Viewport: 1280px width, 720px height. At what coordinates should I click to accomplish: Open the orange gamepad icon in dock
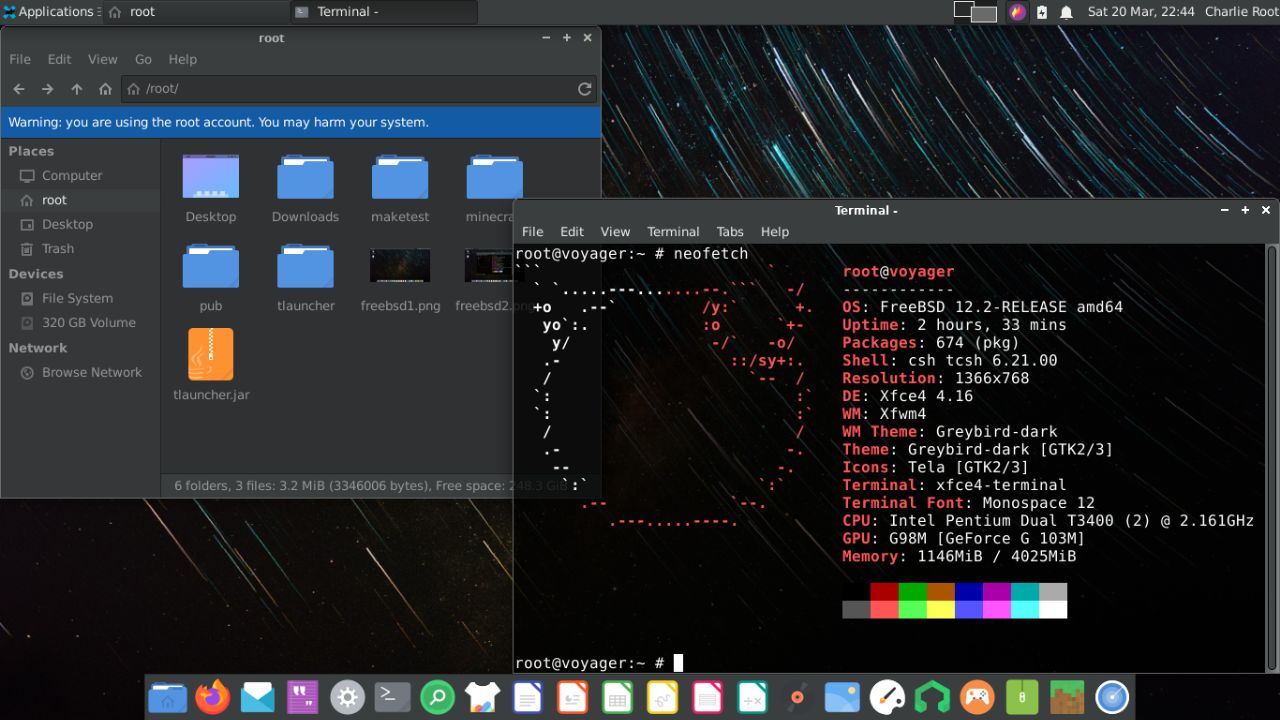(x=977, y=697)
